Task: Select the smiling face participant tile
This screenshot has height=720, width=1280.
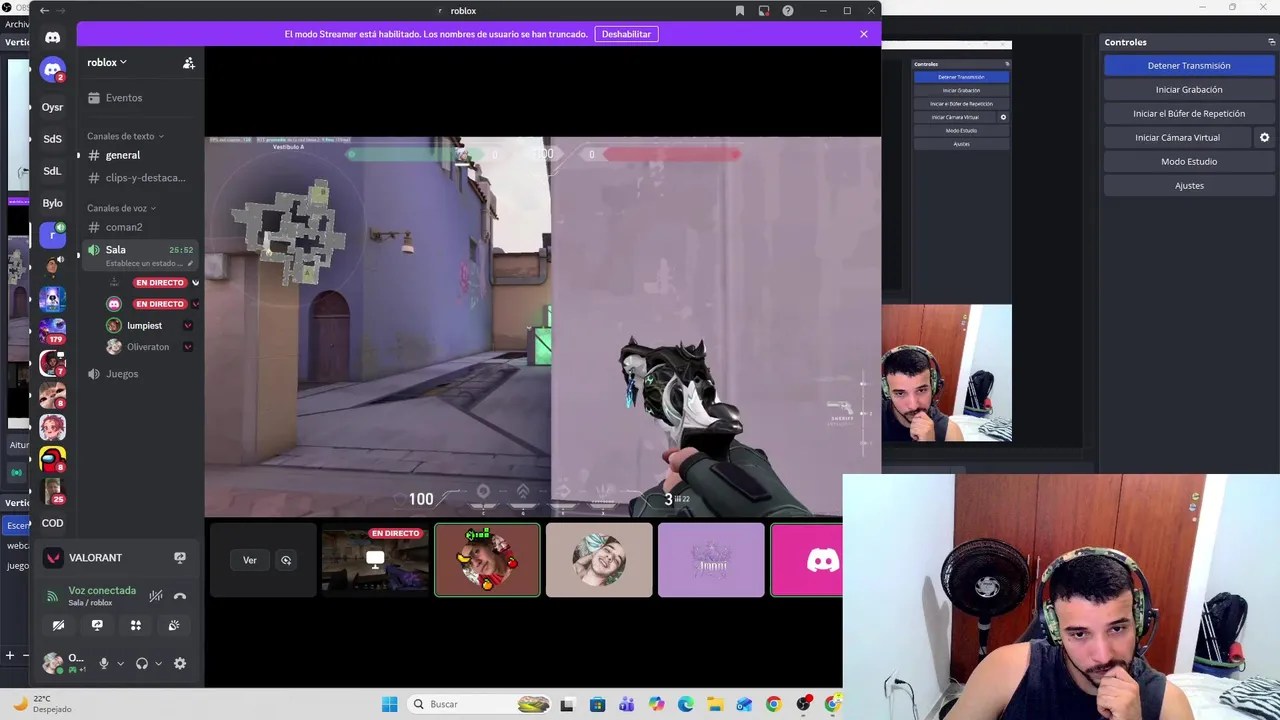Action: click(599, 560)
